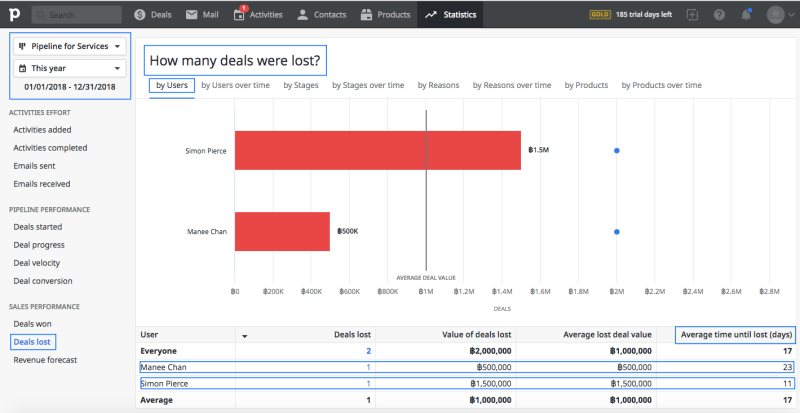The image size is (800, 413).
Task: Open Activities completed report
Action: 51,148
